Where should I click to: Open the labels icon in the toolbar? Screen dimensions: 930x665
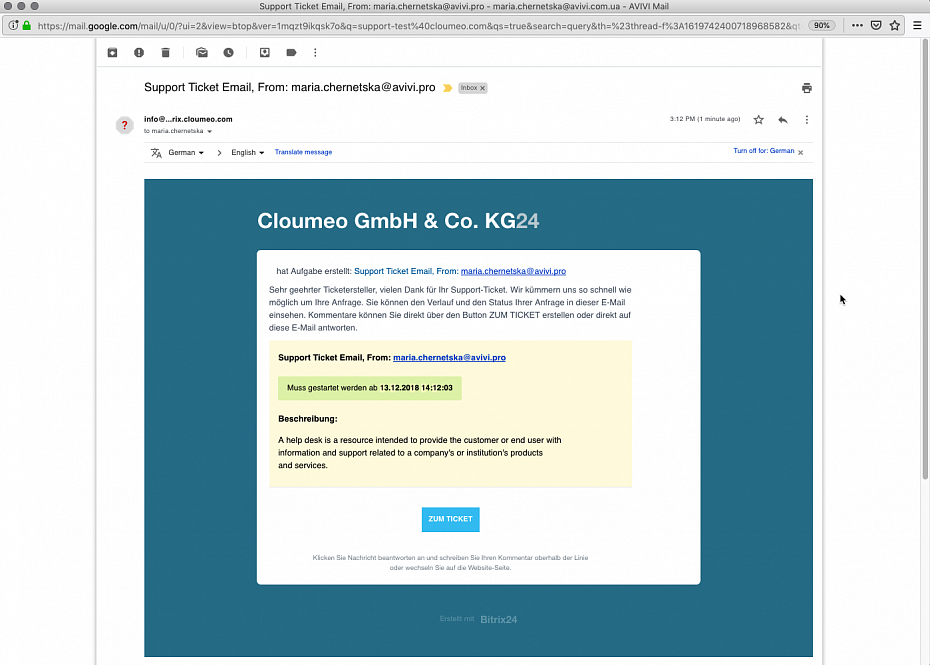[291, 53]
